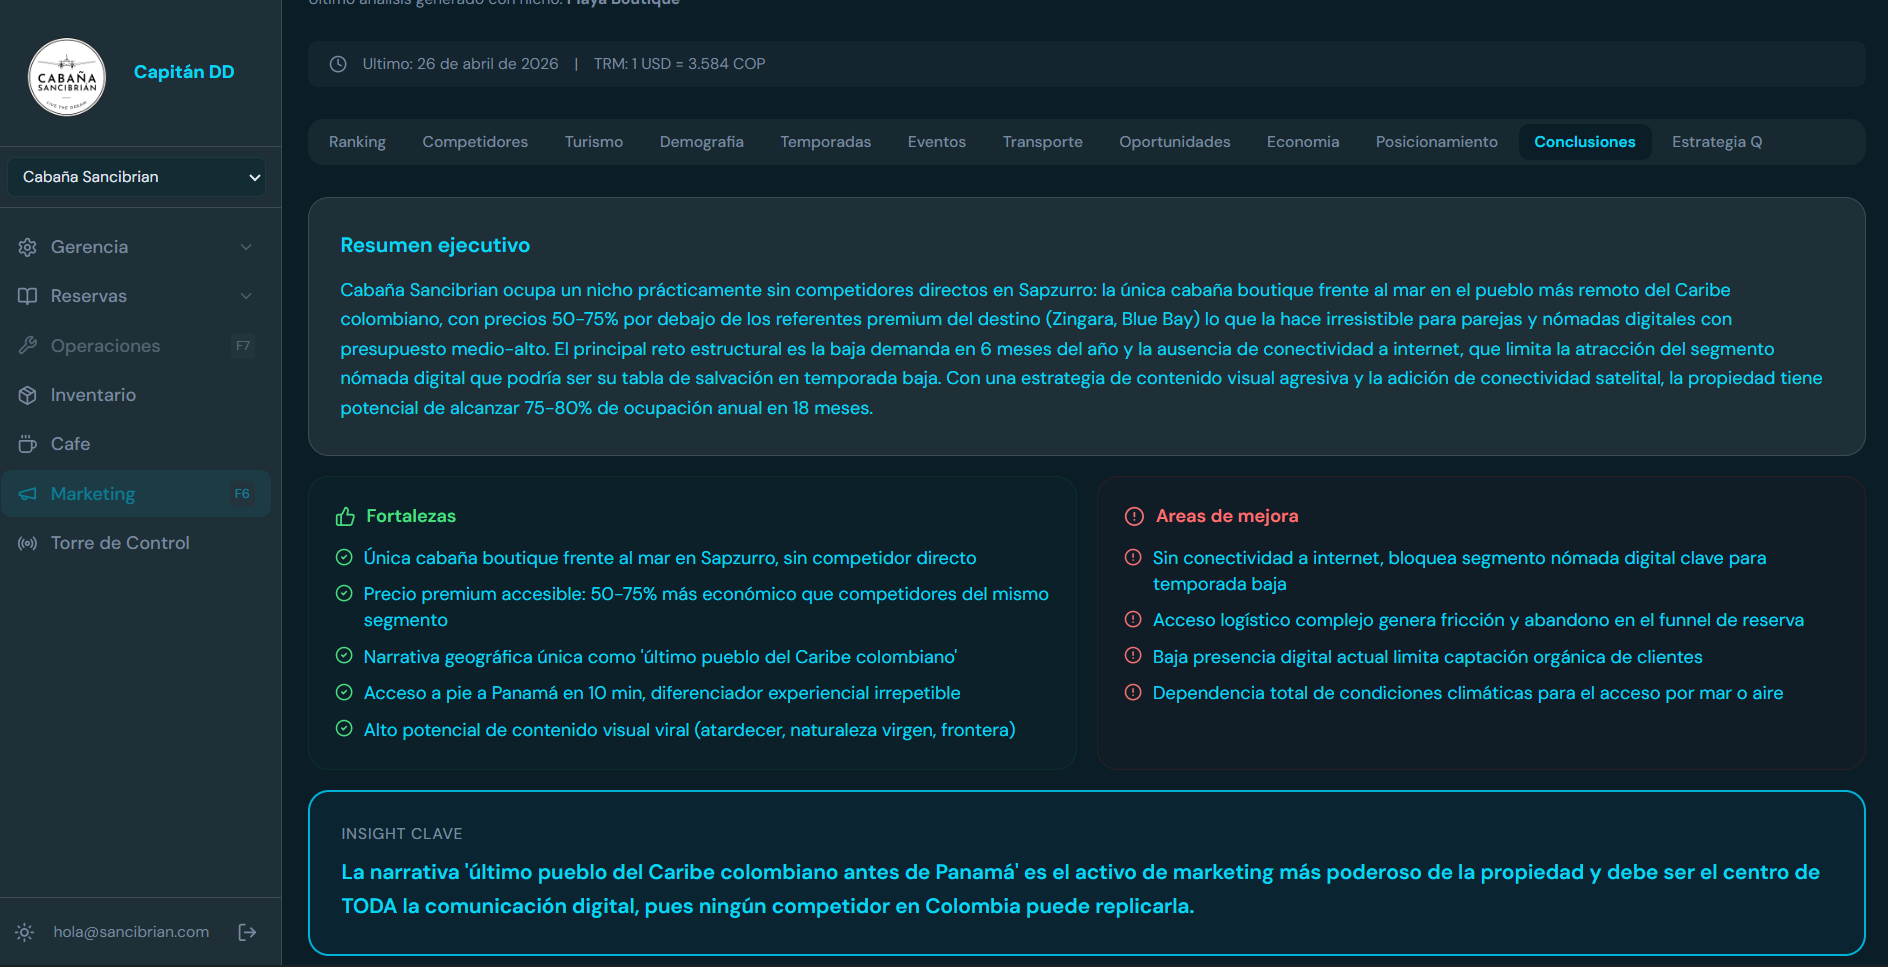Click 'Baja presencia digital actual' item
The height and width of the screenshot is (967, 1888).
tap(1427, 657)
